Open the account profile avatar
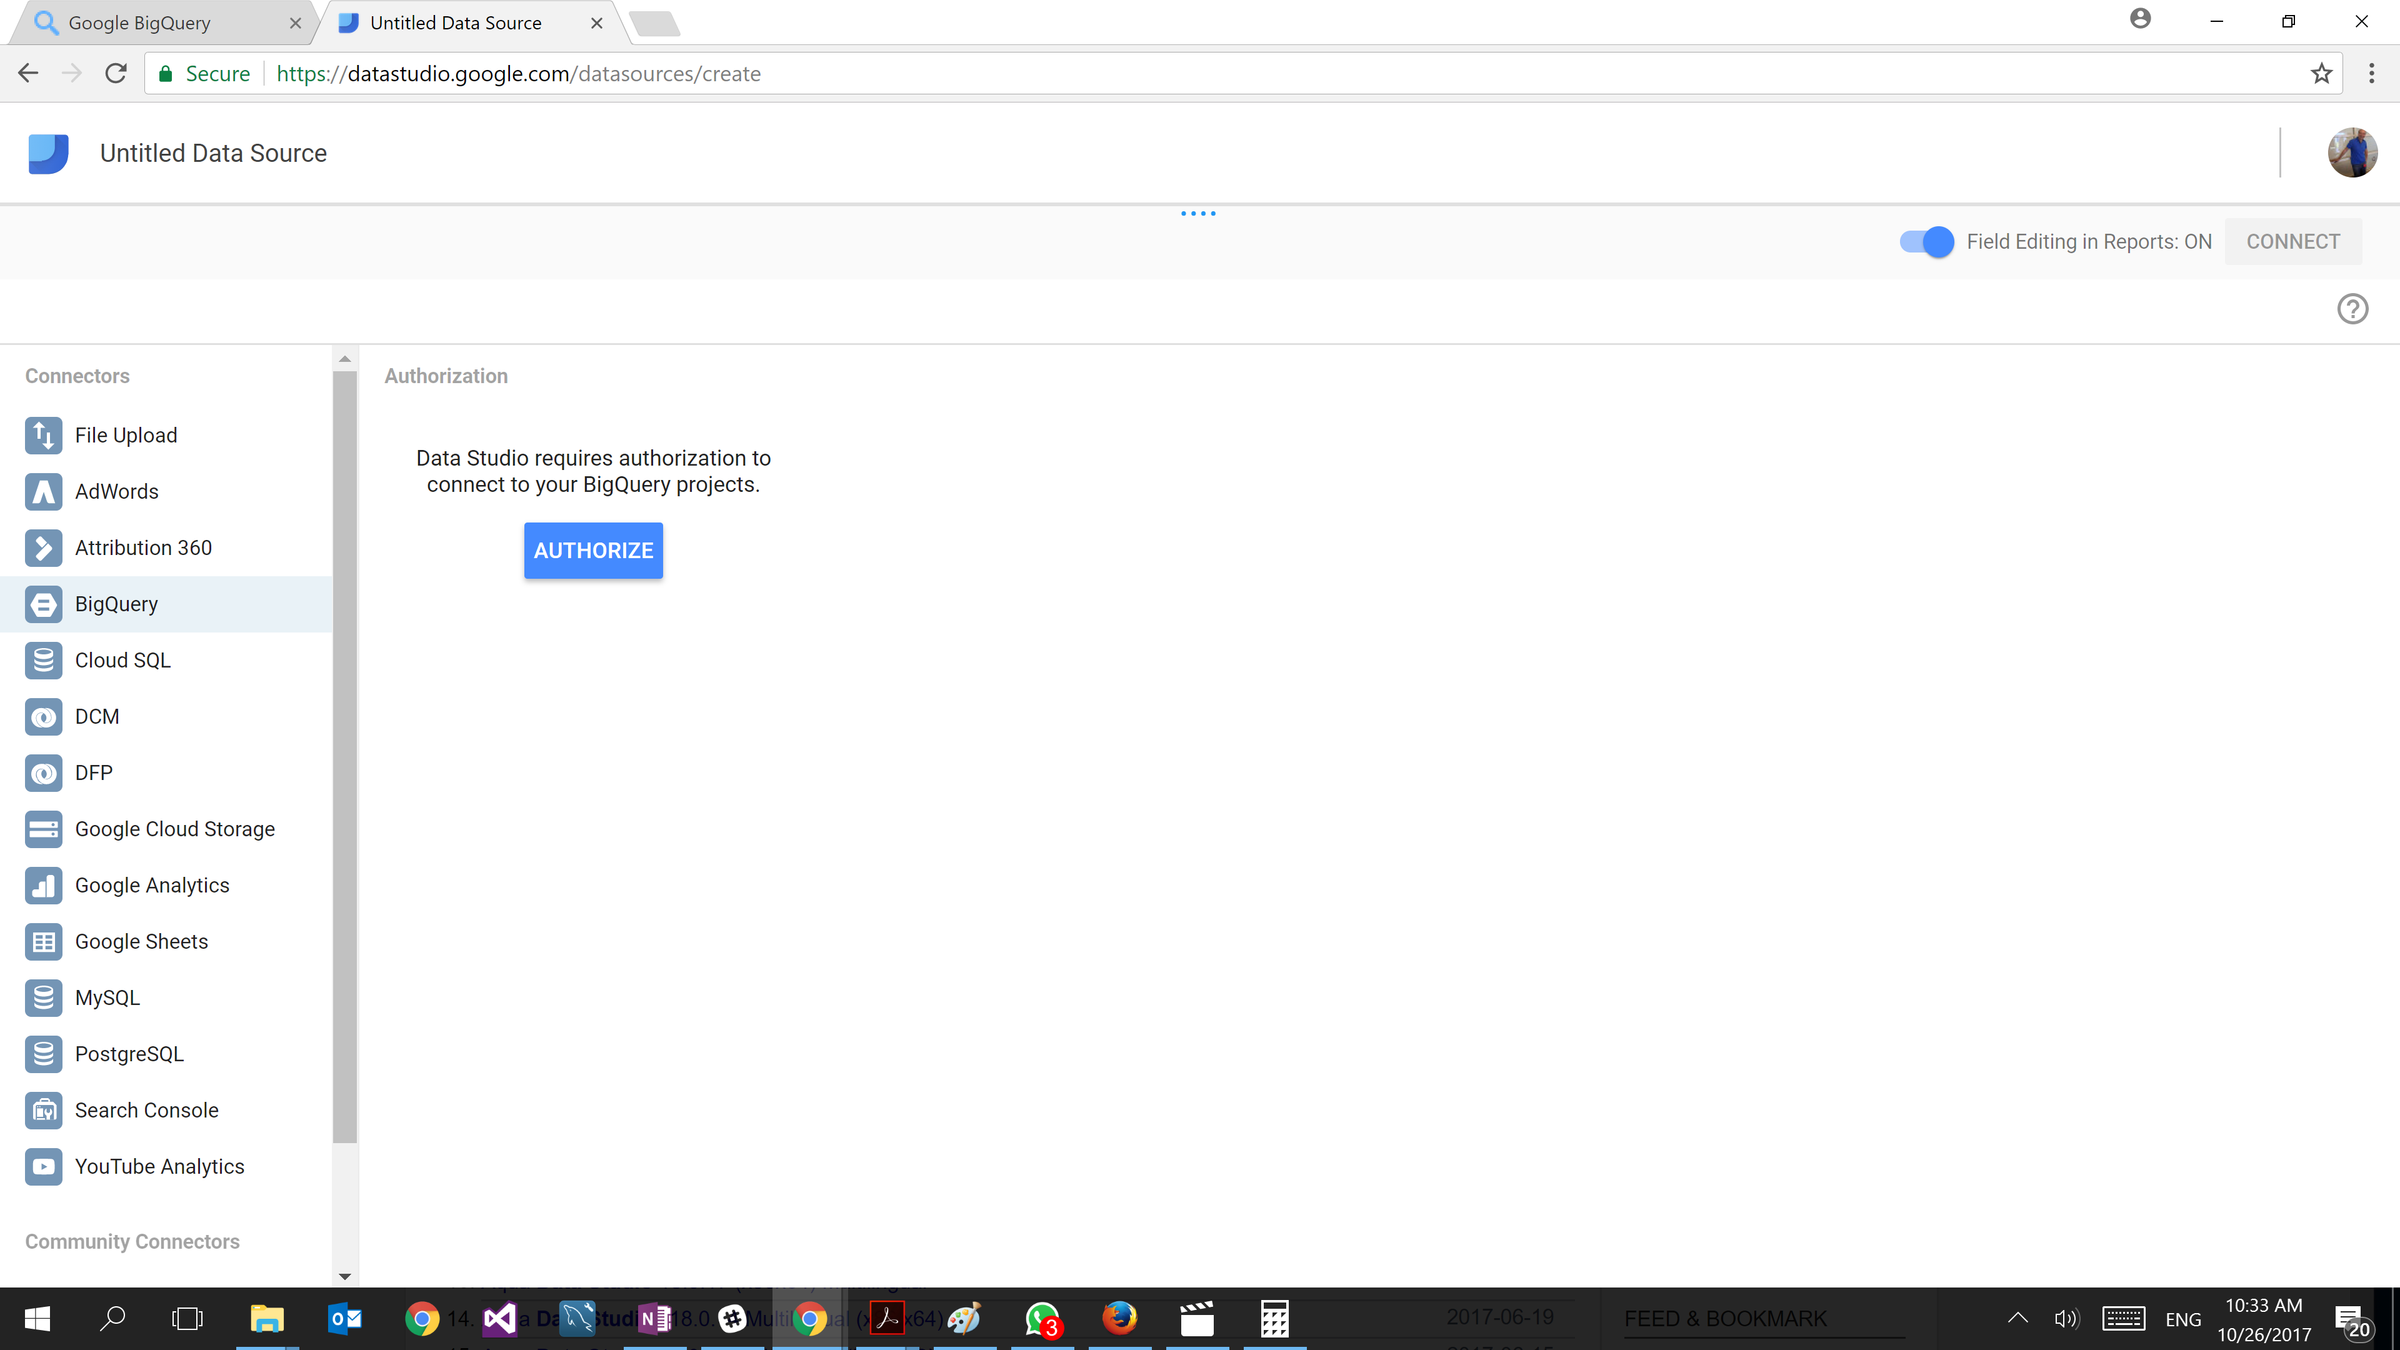Image resolution: width=2400 pixels, height=1350 pixels. (x=2352, y=153)
